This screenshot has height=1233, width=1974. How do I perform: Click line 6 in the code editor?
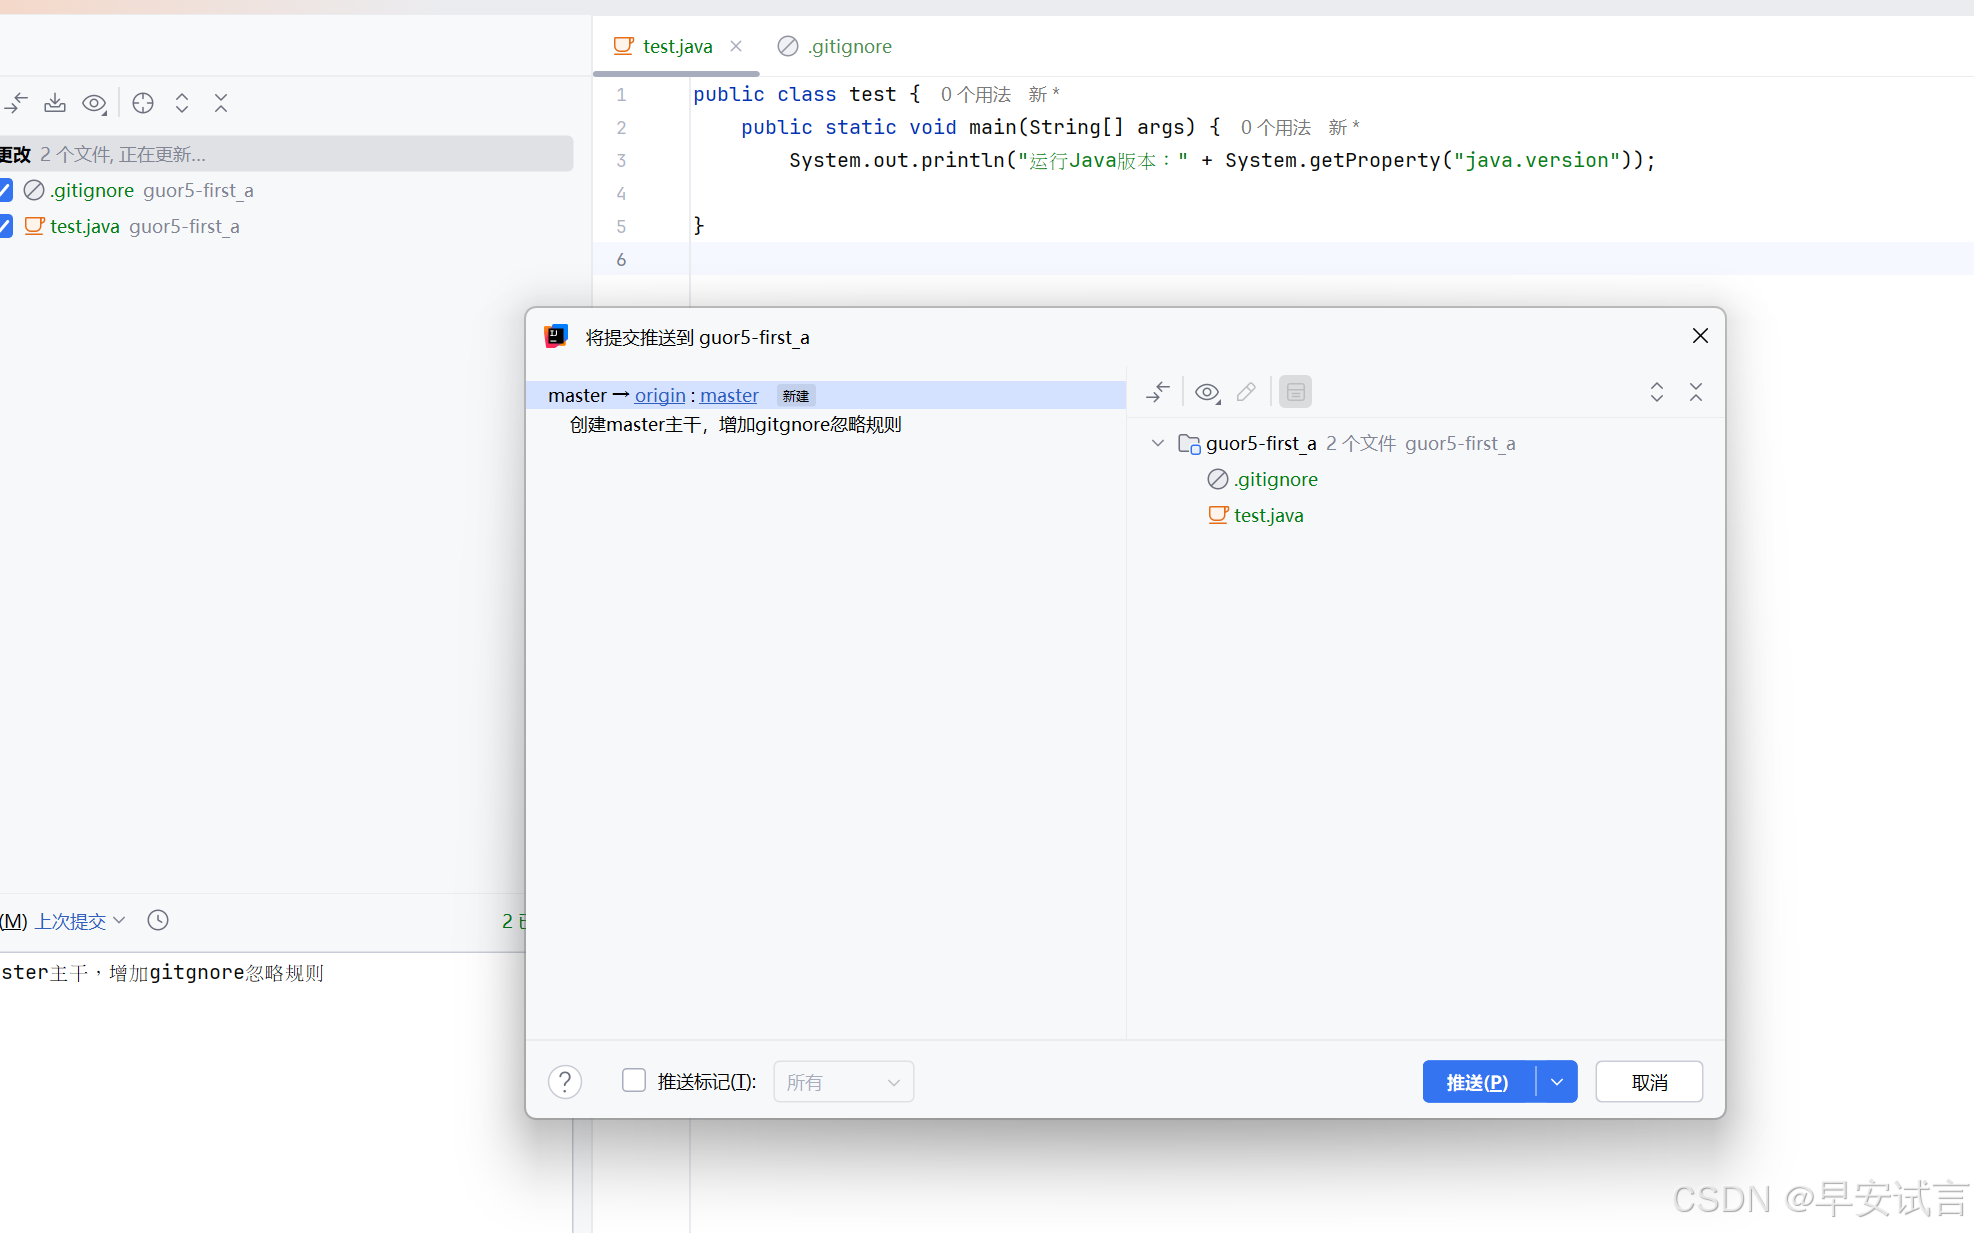point(1330,259)
